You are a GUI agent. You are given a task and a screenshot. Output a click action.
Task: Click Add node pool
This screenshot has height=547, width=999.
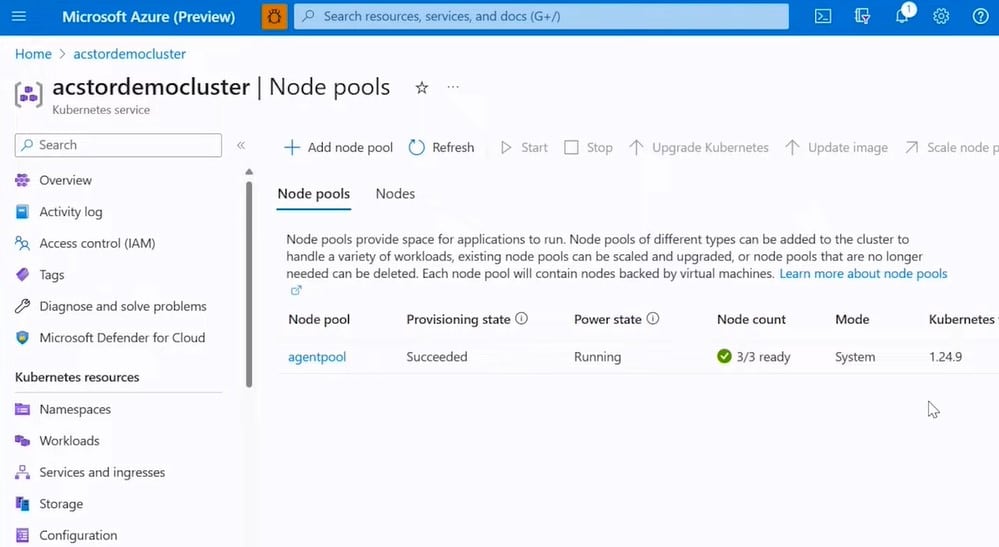tap(338, 148)
